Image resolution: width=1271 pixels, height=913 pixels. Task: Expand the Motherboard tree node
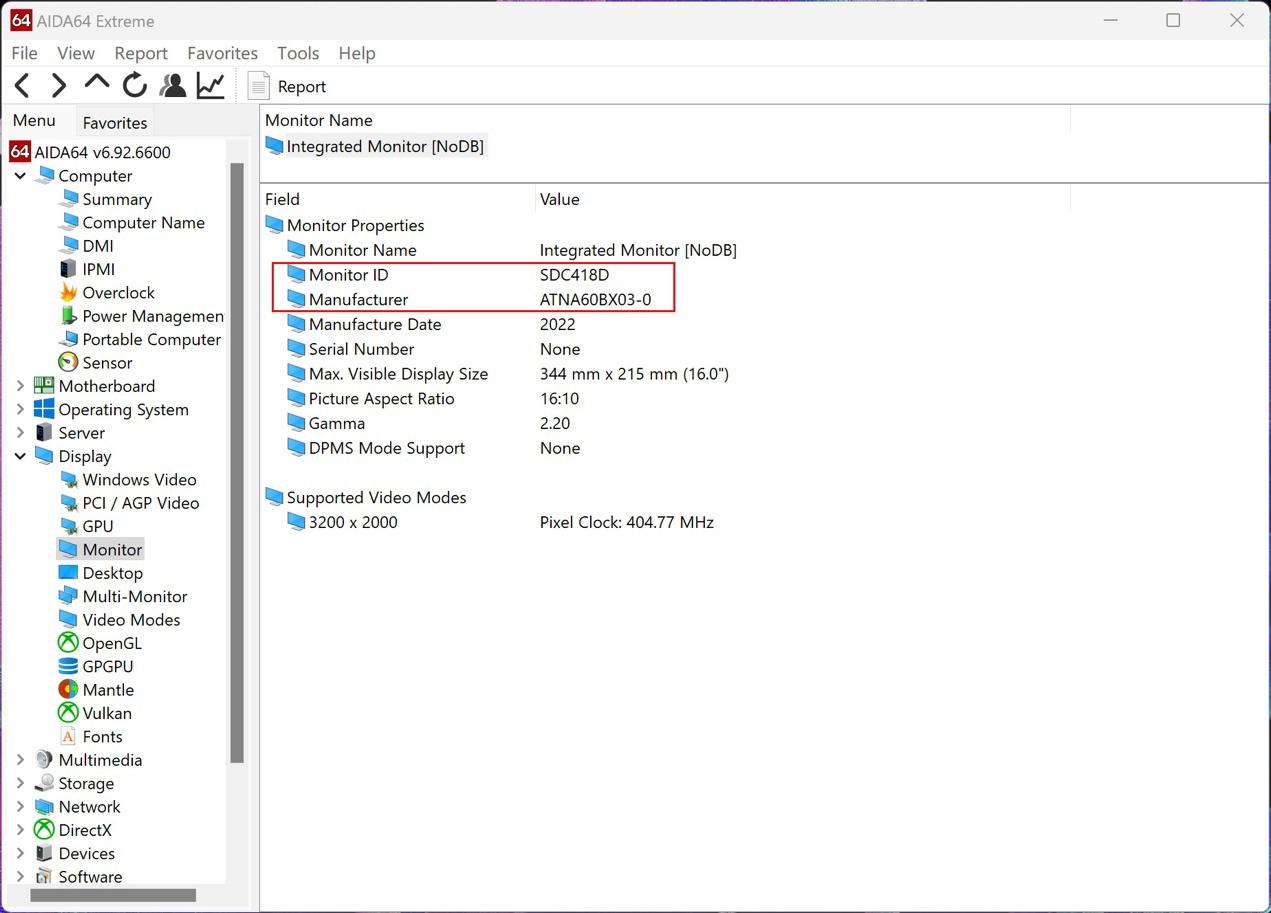[x=20, y=386]
